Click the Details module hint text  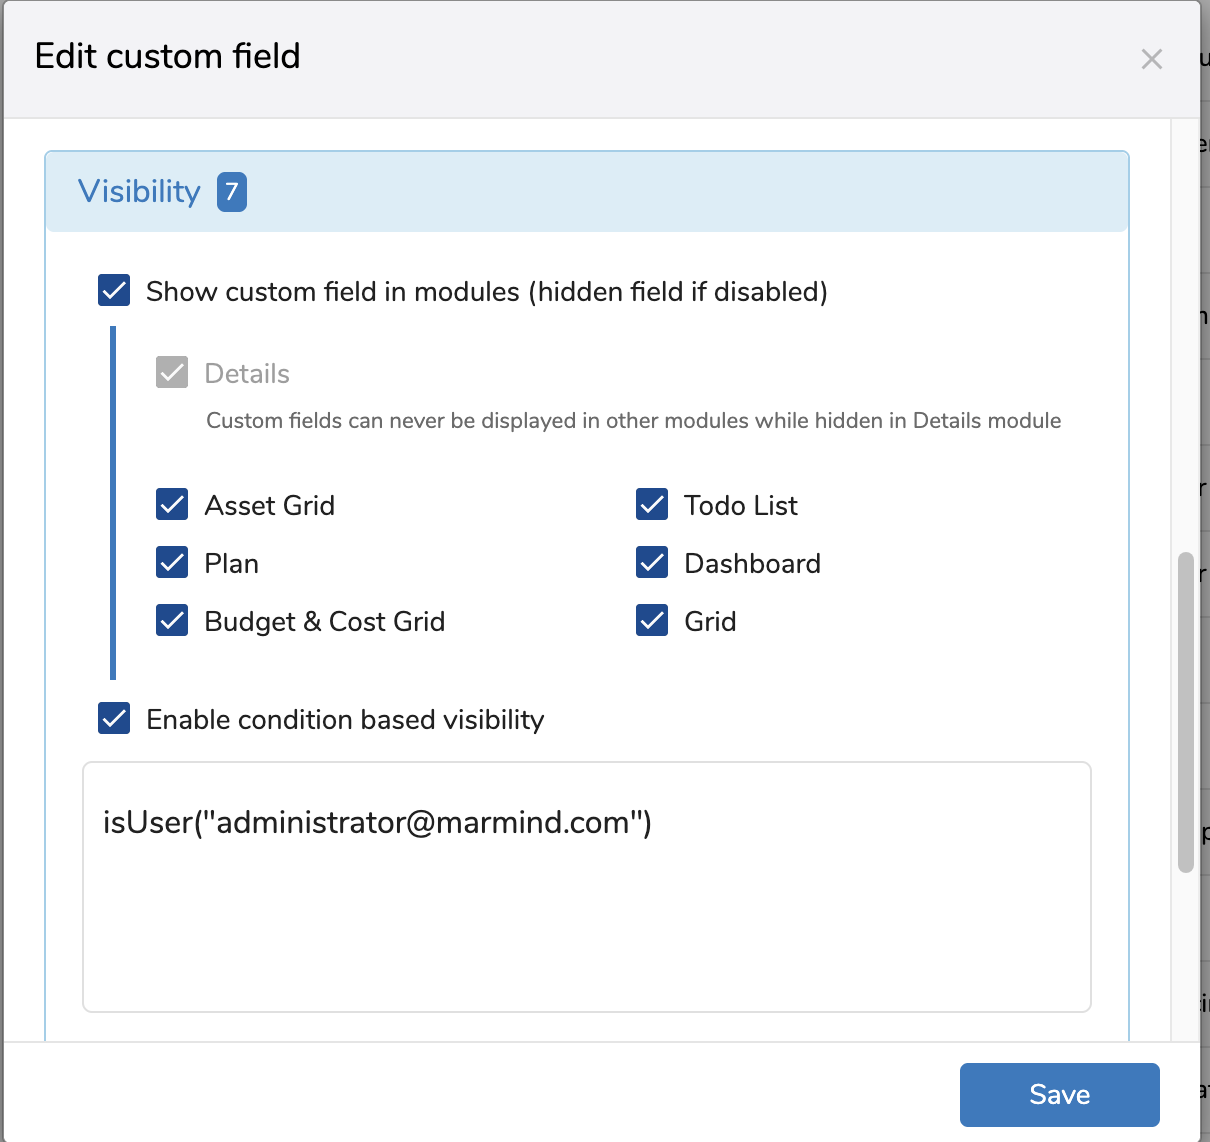pos(633,421)
